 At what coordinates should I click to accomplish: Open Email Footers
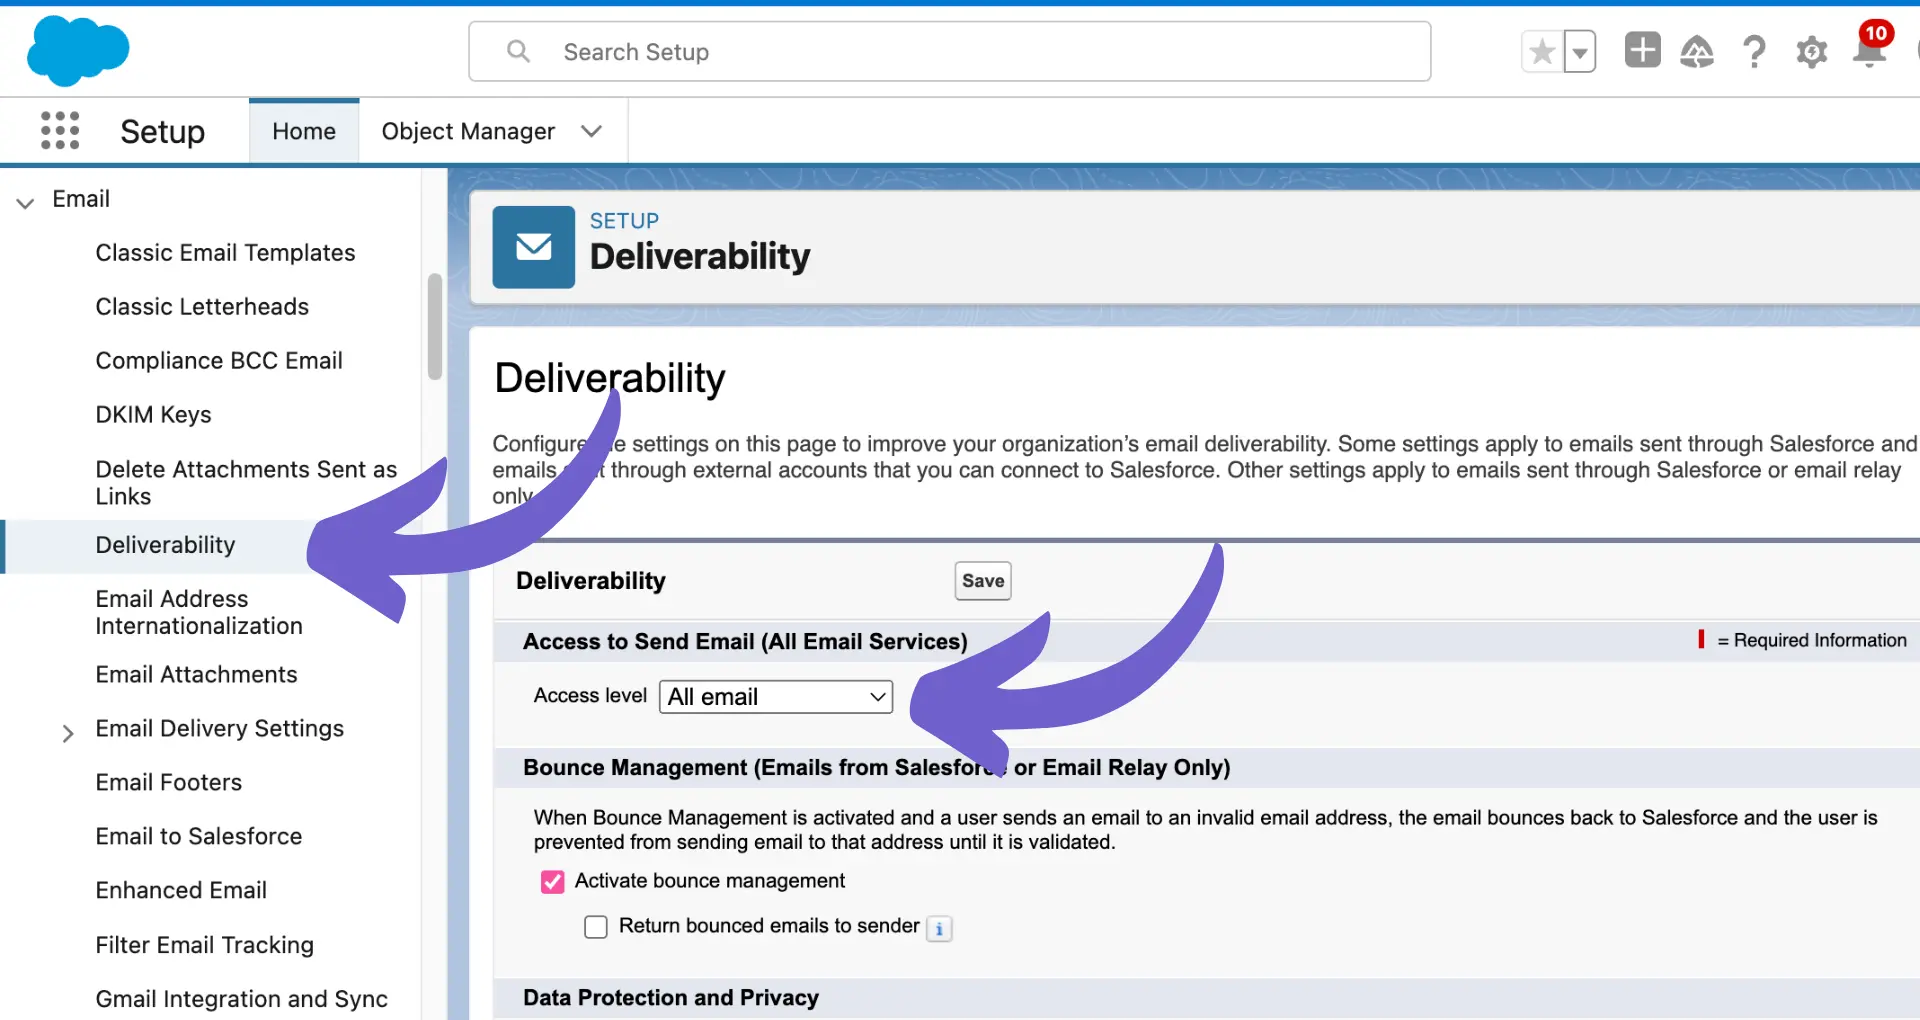[x=168, y=782]
